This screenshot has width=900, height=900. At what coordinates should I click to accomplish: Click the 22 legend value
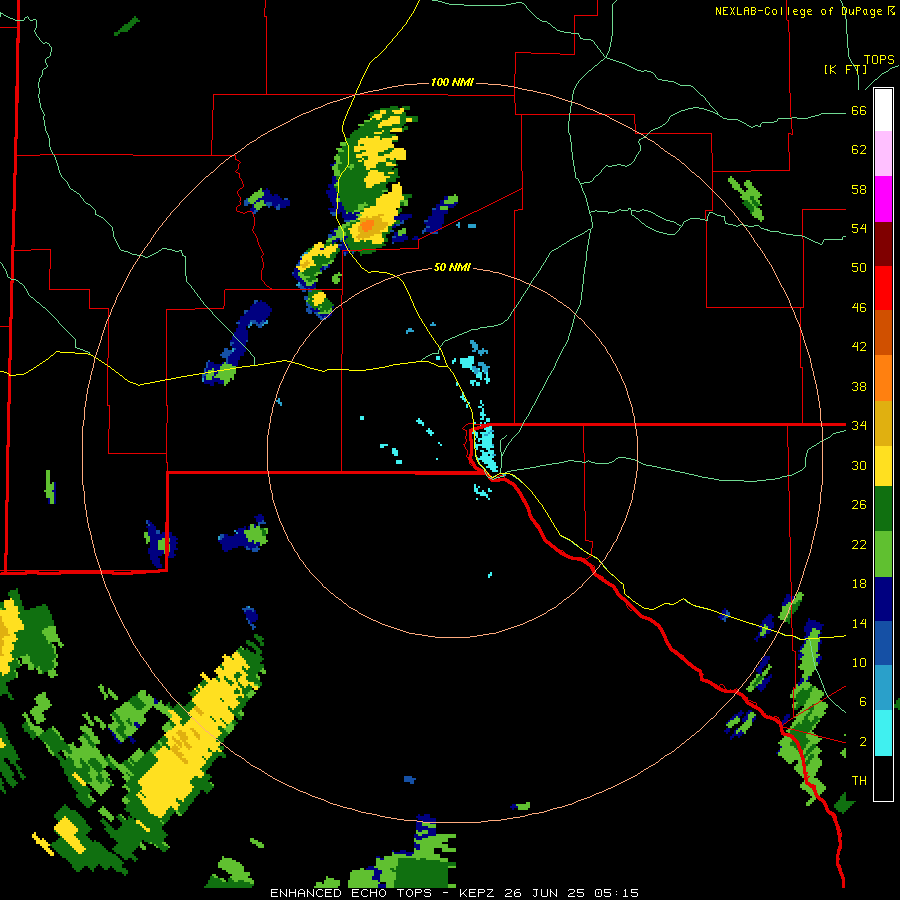point(859,544)
